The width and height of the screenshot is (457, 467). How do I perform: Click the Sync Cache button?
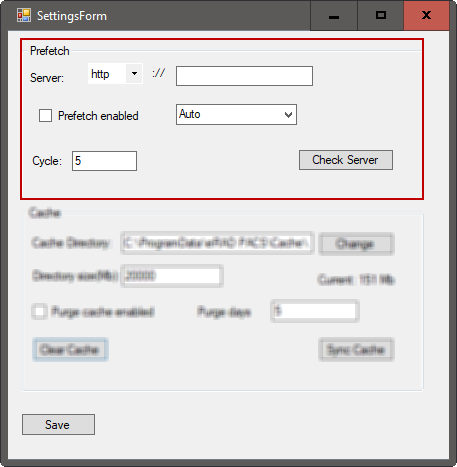pyautogui.click(x=356, y=350)
